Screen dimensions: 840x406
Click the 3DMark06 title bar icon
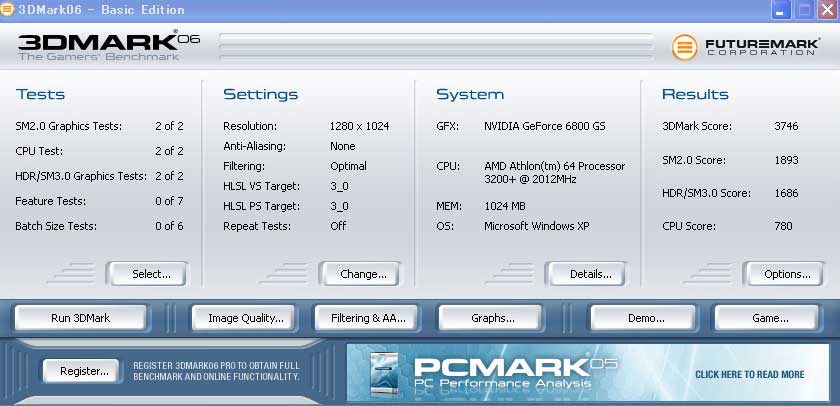coord(6,10)
